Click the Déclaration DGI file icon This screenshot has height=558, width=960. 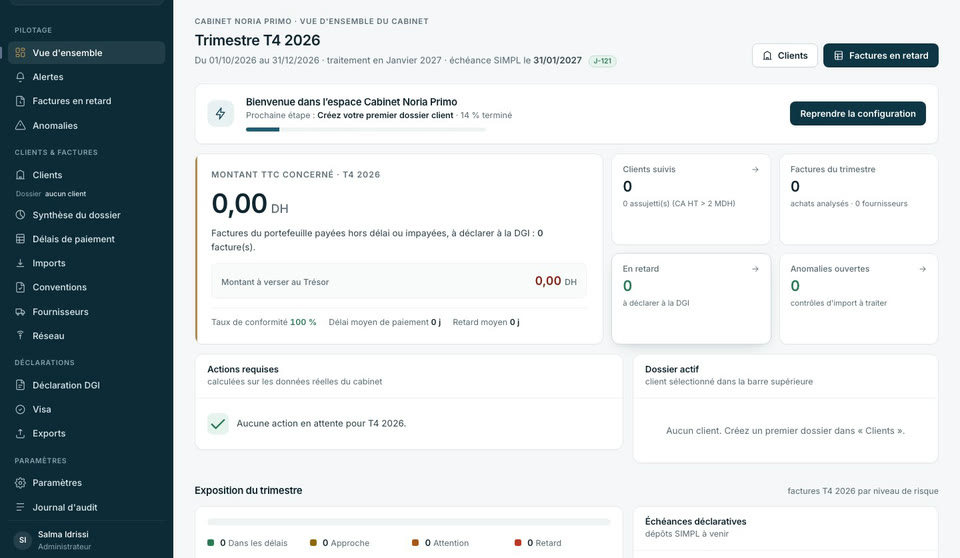tap(20, 385)
